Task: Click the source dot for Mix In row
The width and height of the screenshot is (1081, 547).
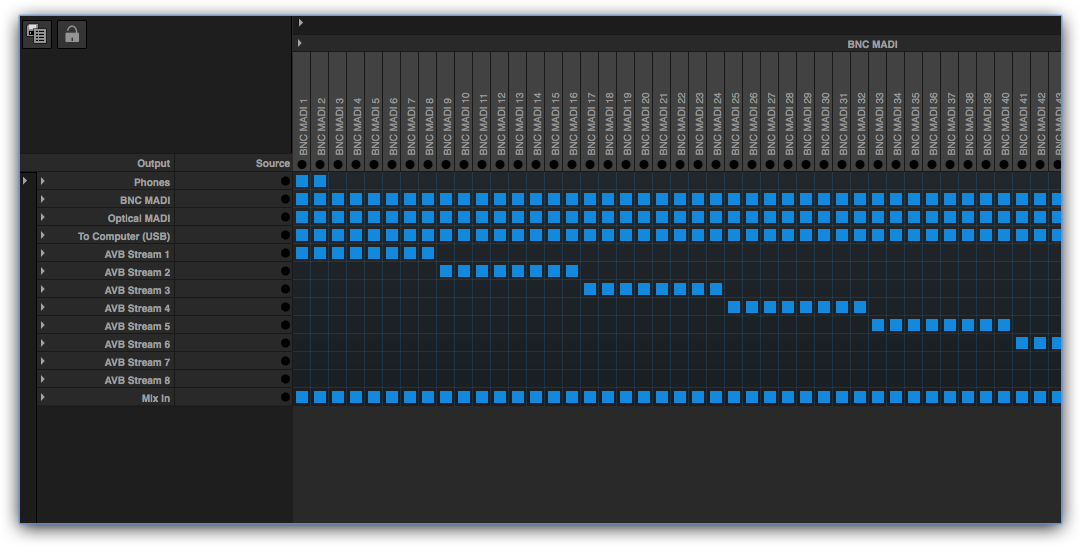Action: 285,398
